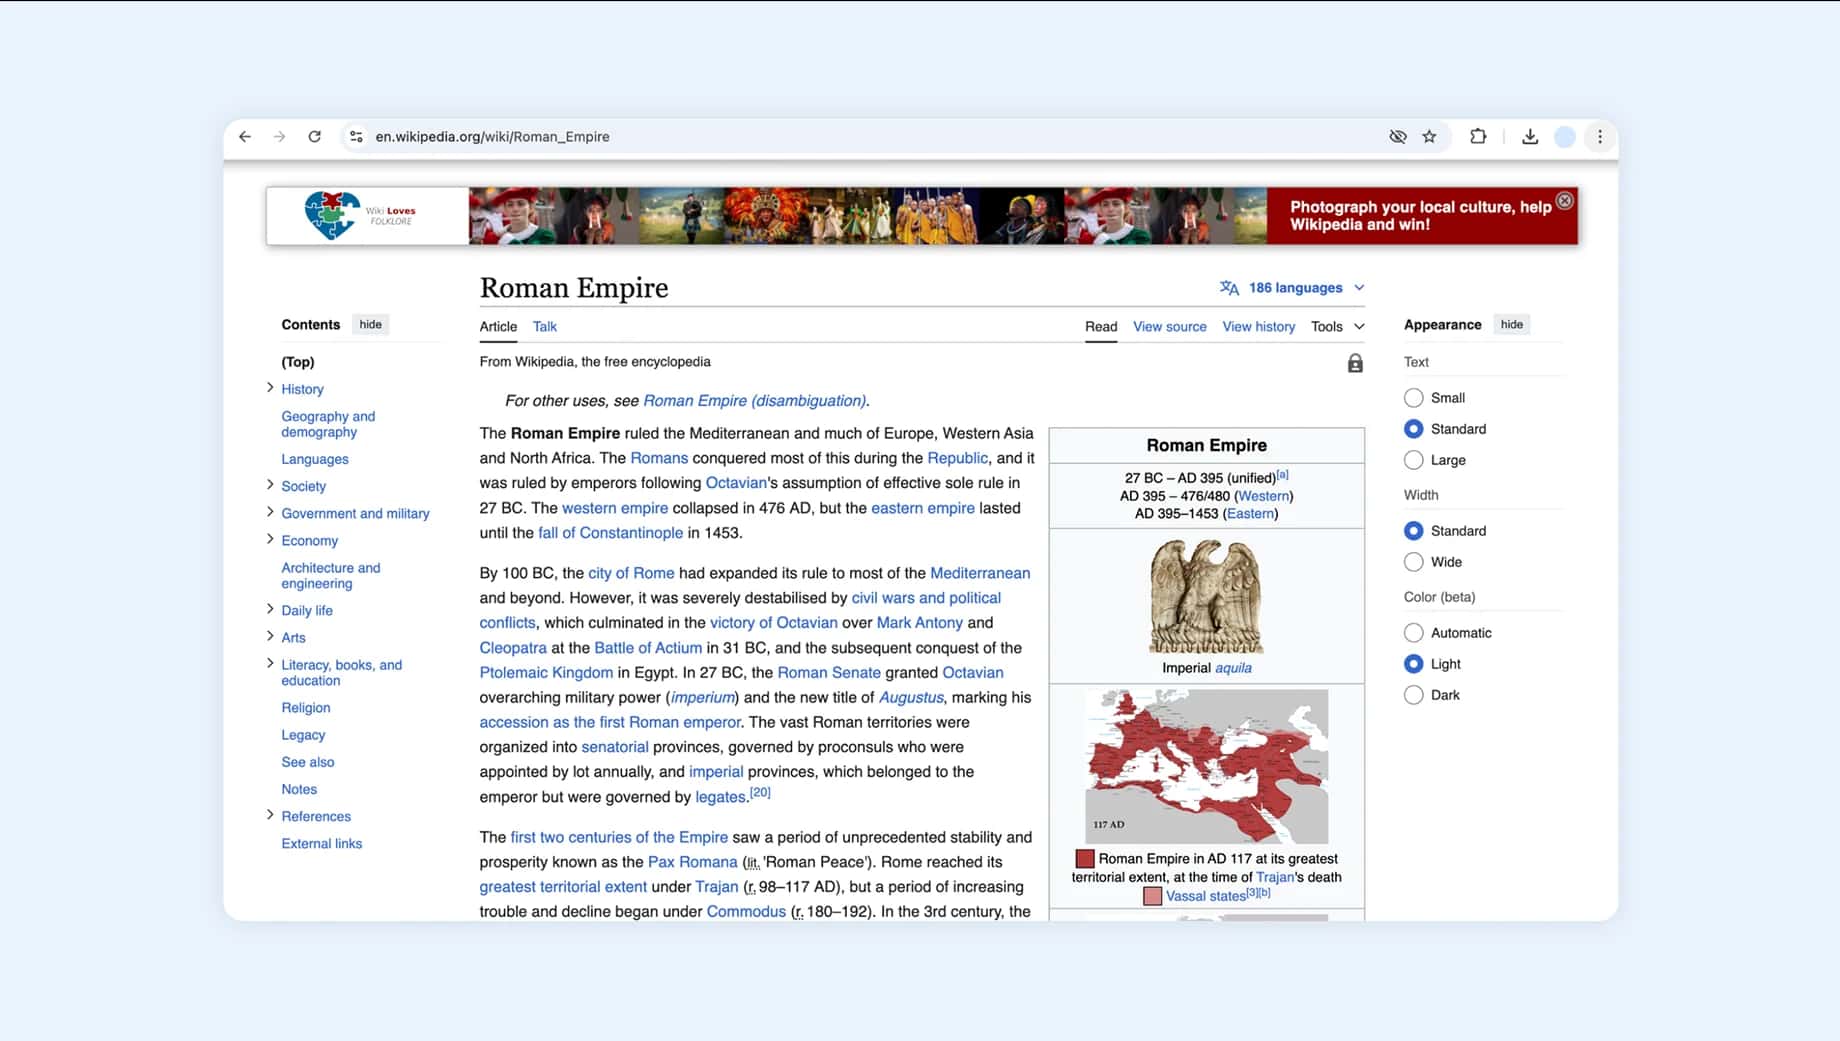This screenshot has width=1840, height=1041.
Task: Select Large text size
Action: (1413, 460)
